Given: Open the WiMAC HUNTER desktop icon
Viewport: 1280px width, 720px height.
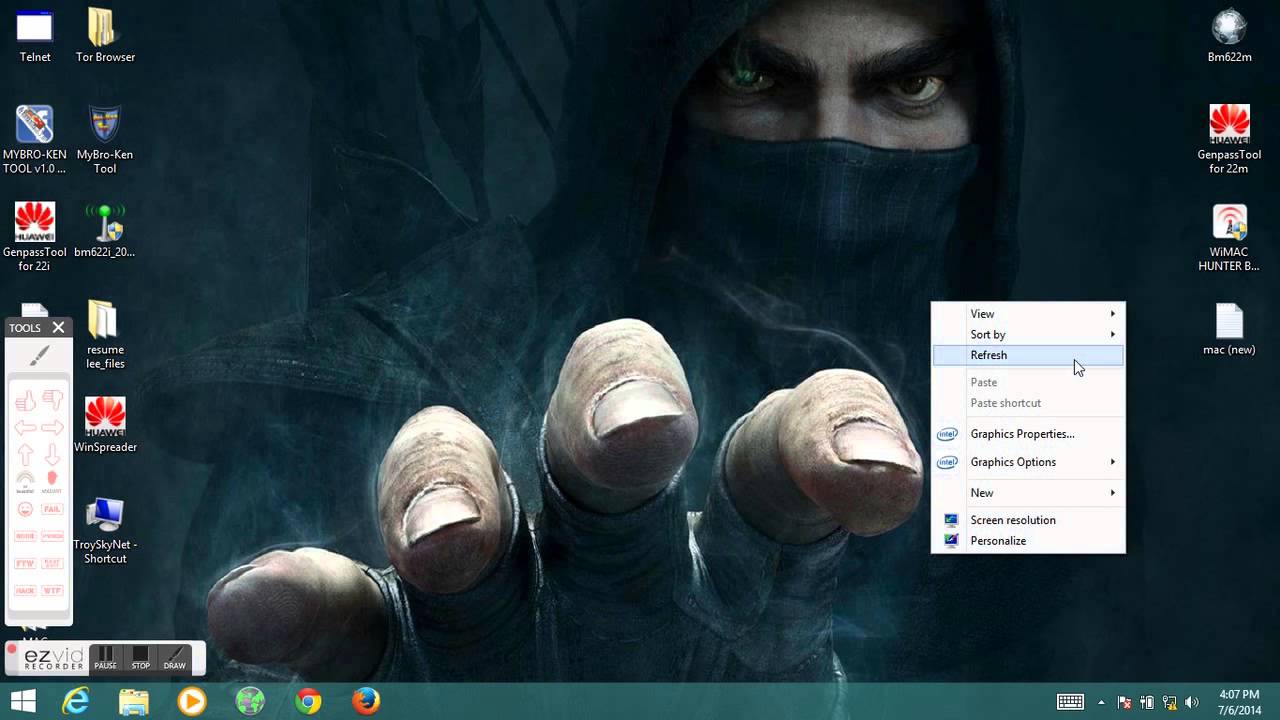Looking at the screenshot, I should pos(1229,237).
